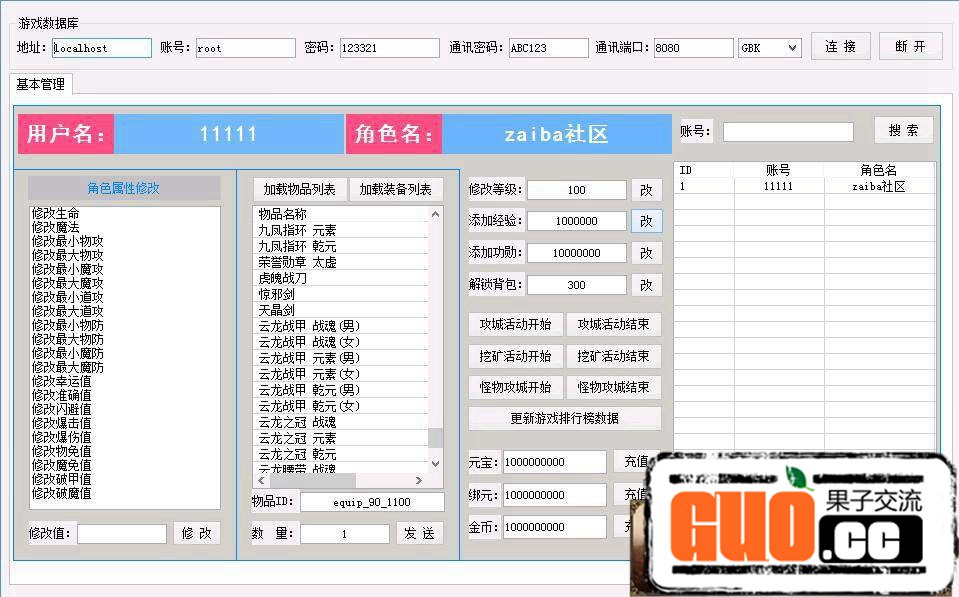The width and height of the screenshot is (959, 597).
Task: Click 加载物品列表 button
Action: click(299, 189)
